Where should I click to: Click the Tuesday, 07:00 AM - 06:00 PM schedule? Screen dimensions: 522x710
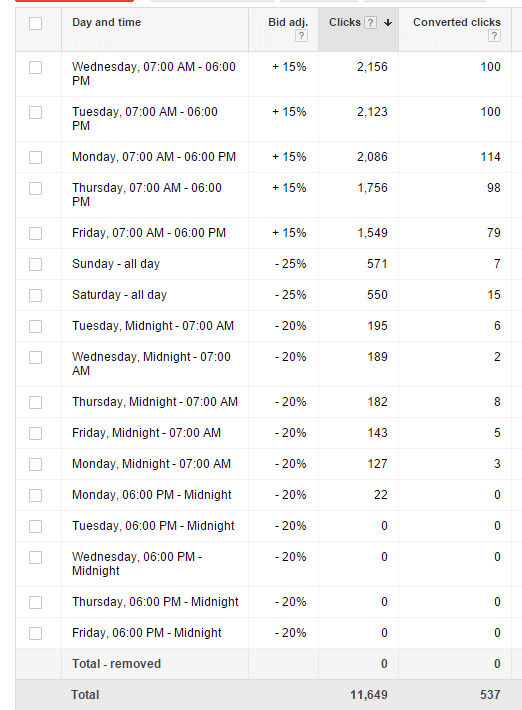point(145,119)
